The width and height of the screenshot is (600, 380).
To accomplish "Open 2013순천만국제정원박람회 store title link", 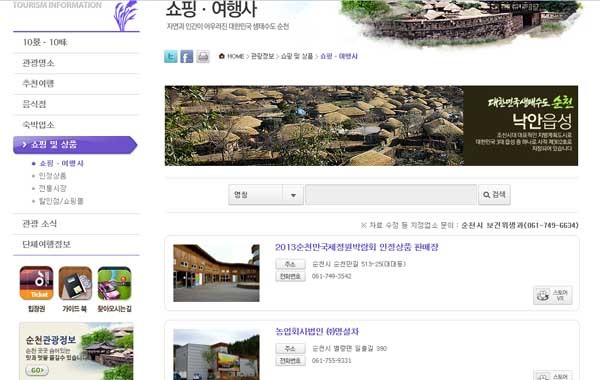I will click(x=357, y=247).
